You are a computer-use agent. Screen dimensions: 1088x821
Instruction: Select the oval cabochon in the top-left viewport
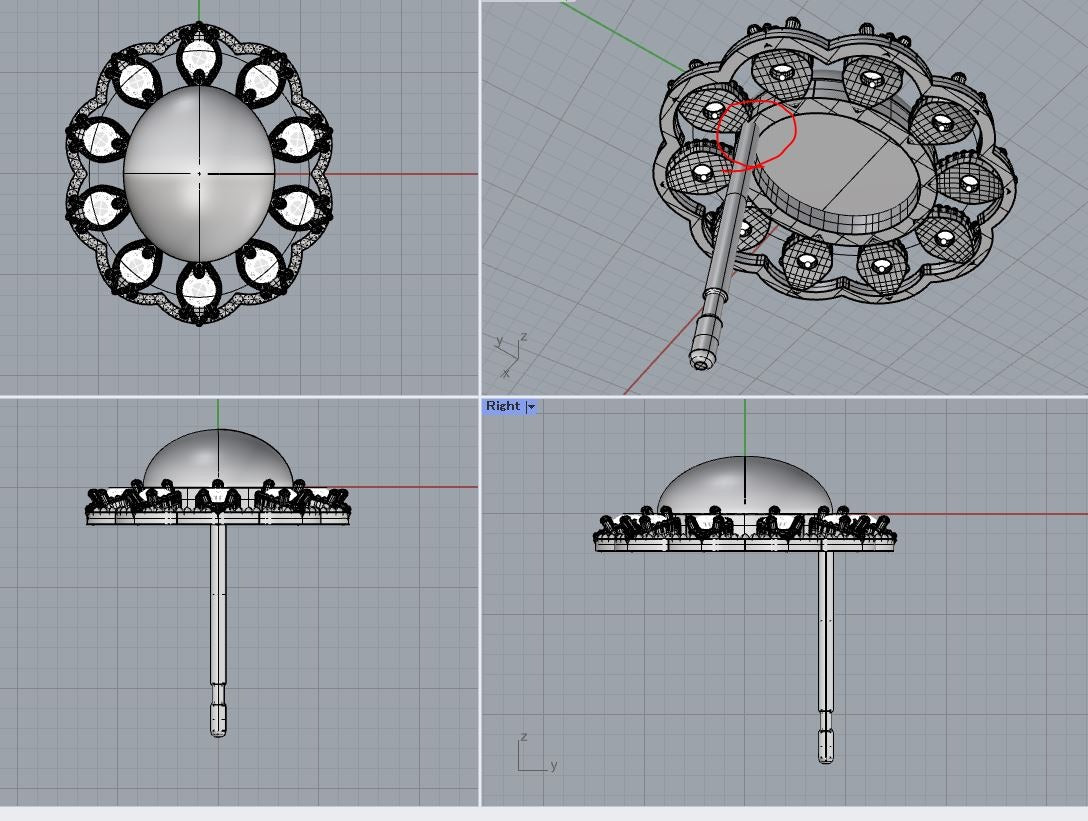[x=199, y=173]
